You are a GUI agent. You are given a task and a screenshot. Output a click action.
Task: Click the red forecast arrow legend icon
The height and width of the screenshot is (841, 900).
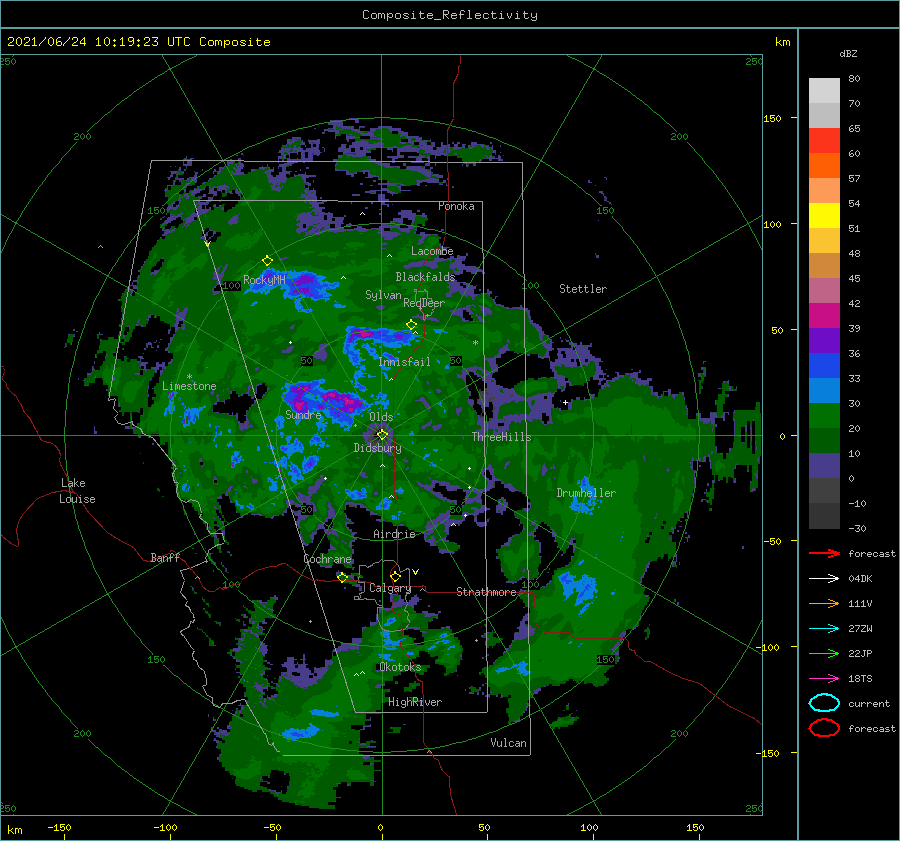pos(824,553)
